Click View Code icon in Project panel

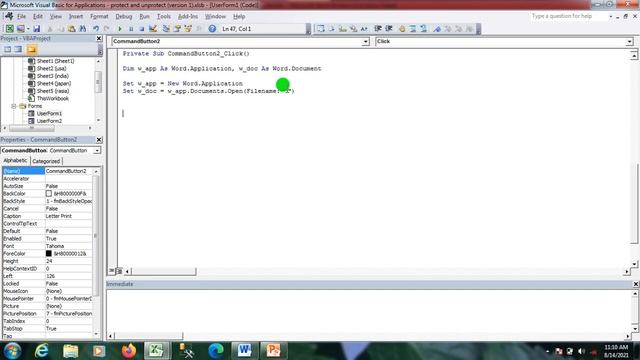point(8,49)
